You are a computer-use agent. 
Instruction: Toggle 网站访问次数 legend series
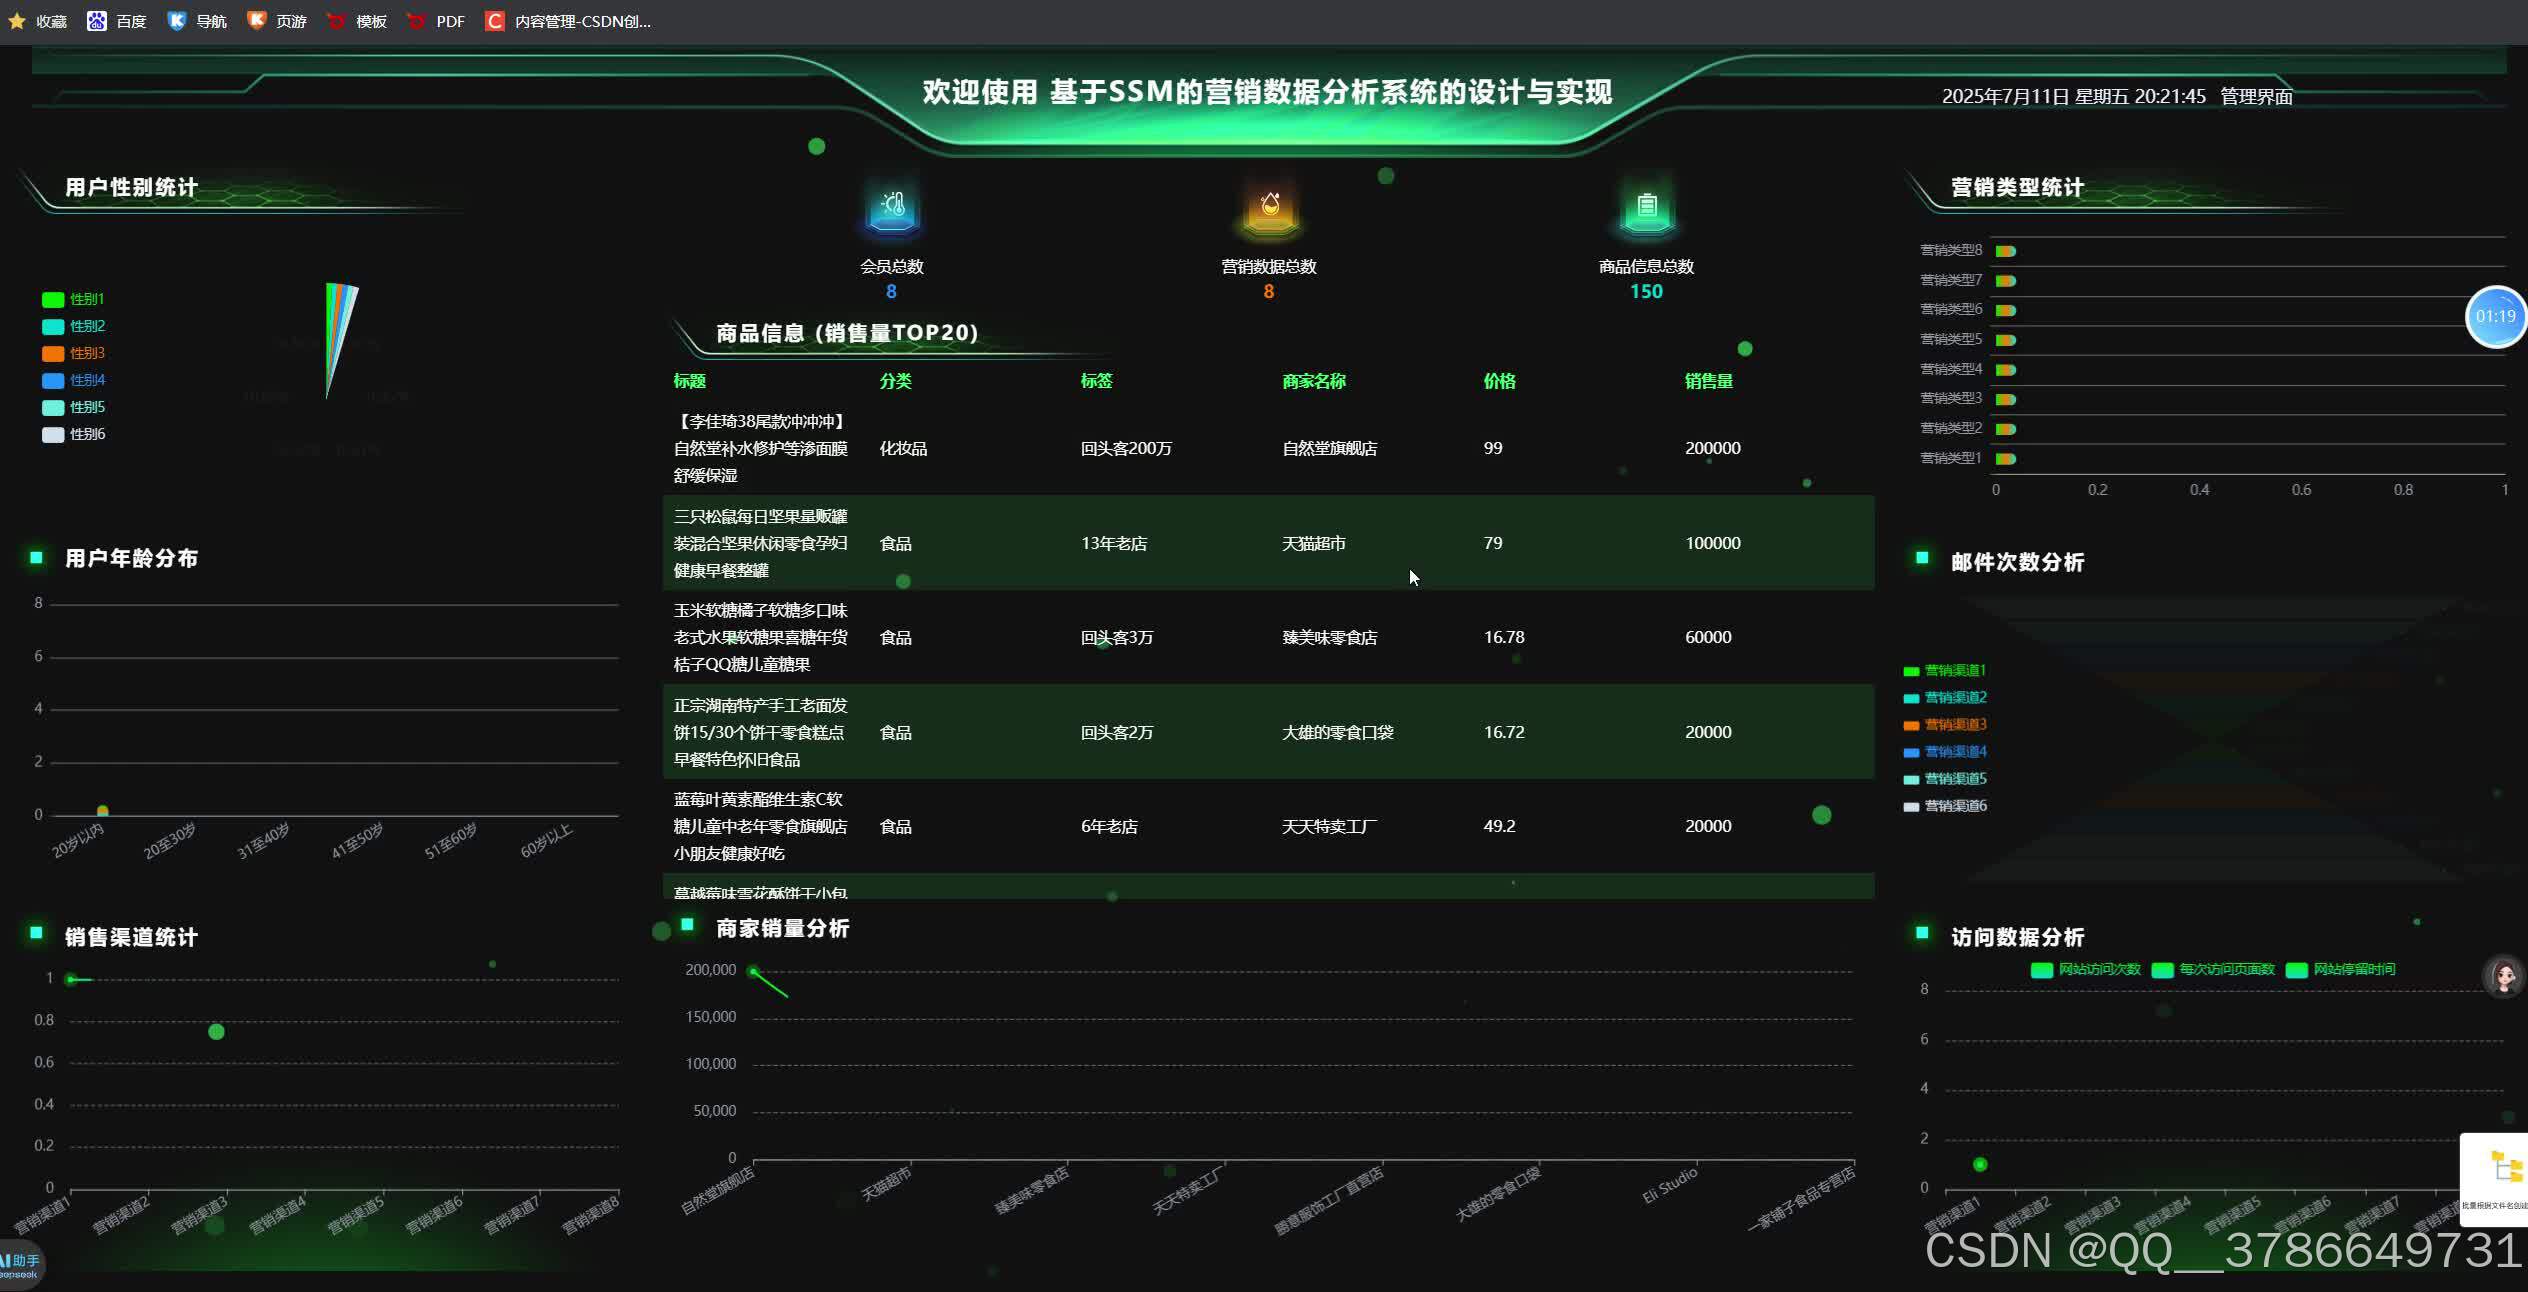click(2086, 969)
